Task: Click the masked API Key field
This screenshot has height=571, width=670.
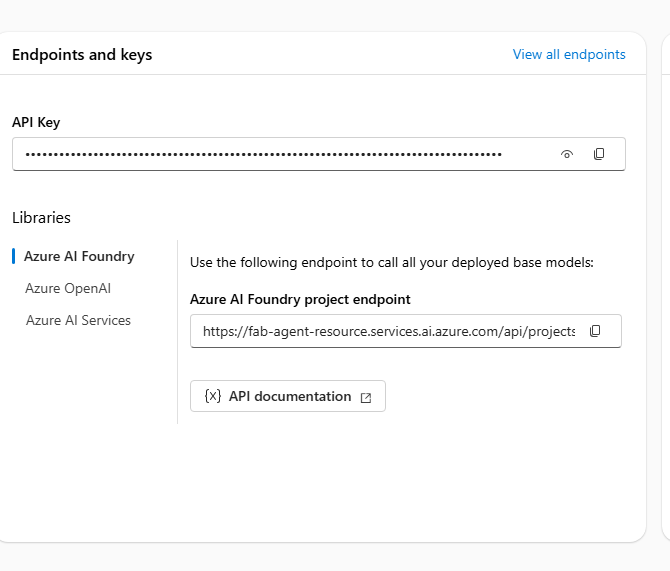Action: [x=319, y=154]
